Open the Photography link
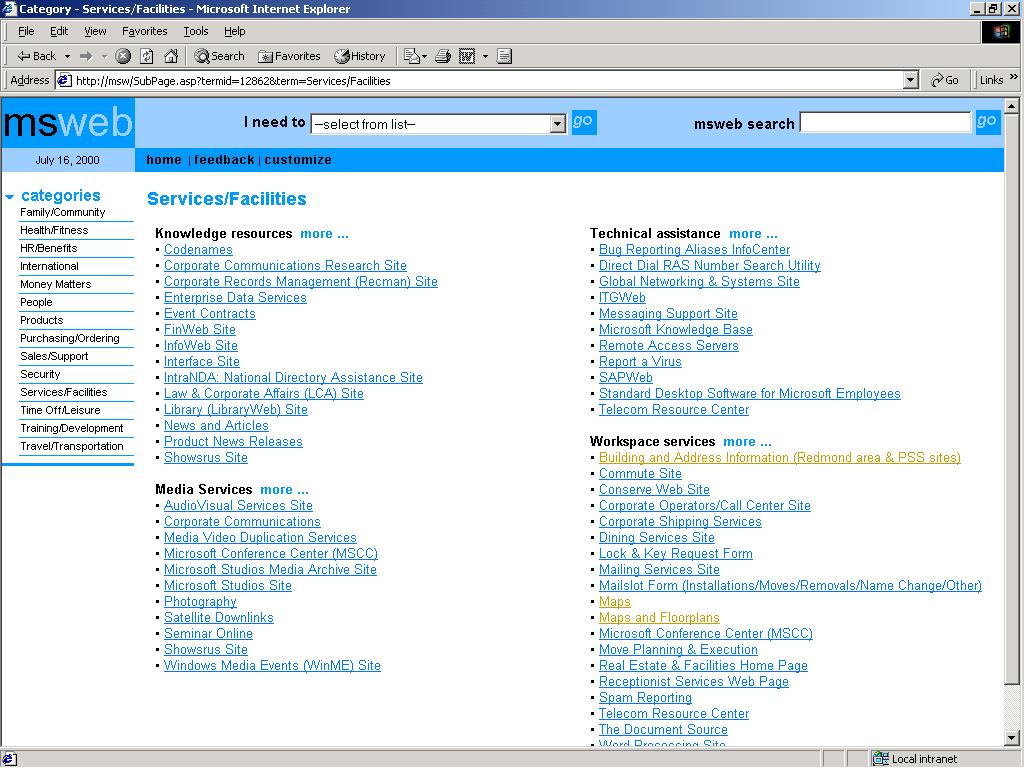 [200, 601]
